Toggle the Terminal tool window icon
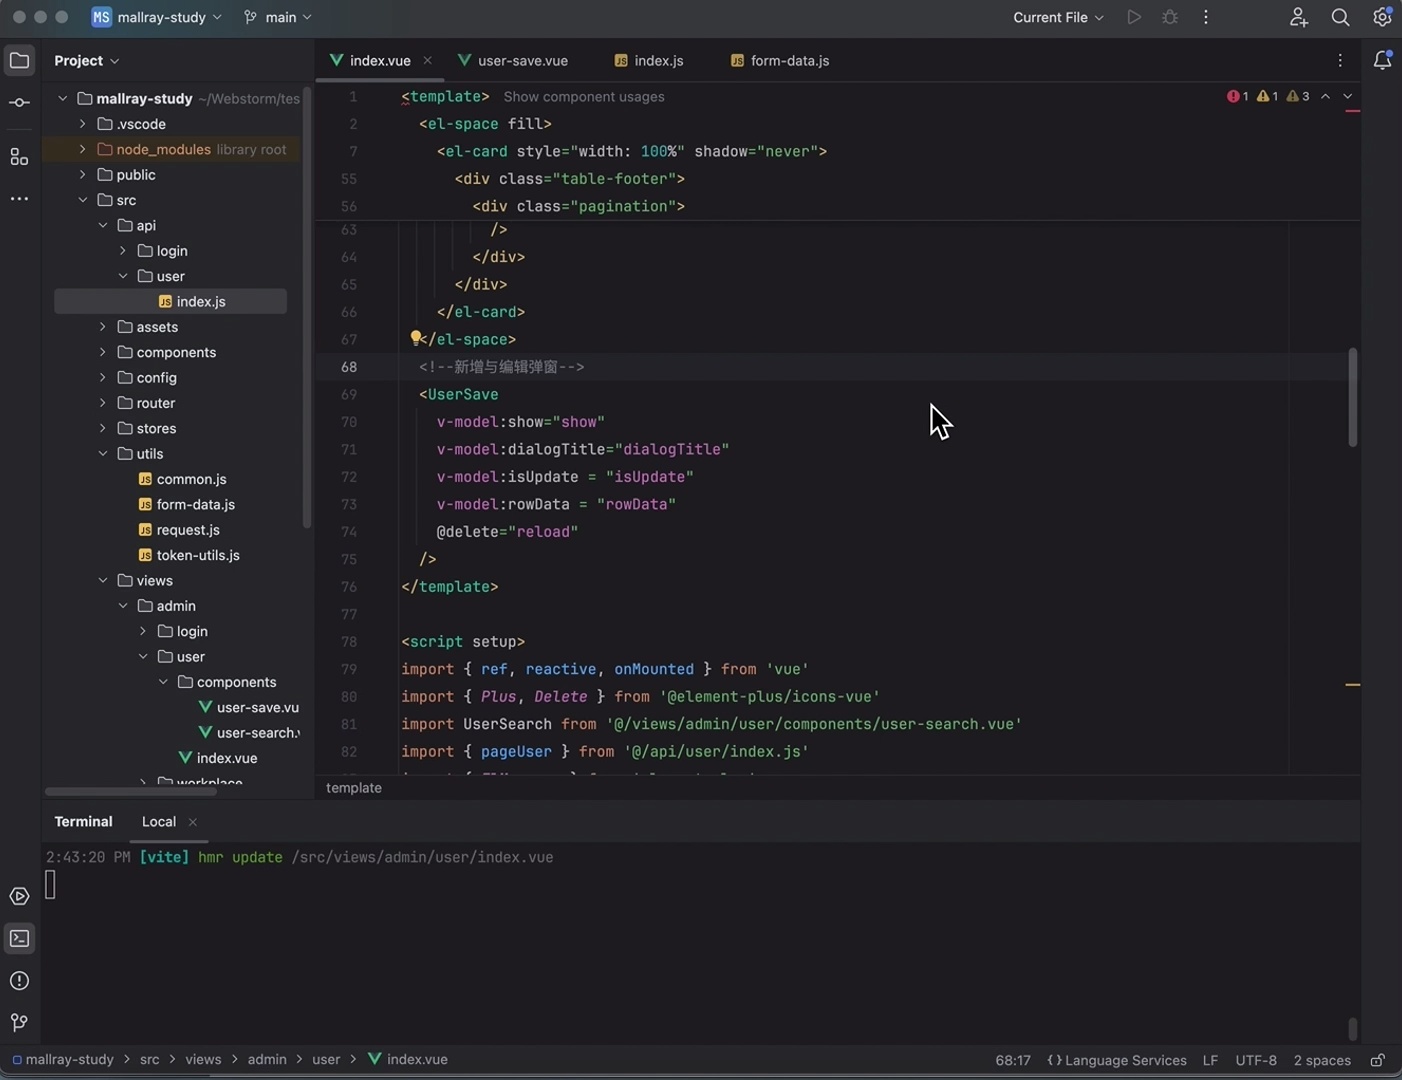Viewport: 1402px width, 1080px height. coord(19,938)
